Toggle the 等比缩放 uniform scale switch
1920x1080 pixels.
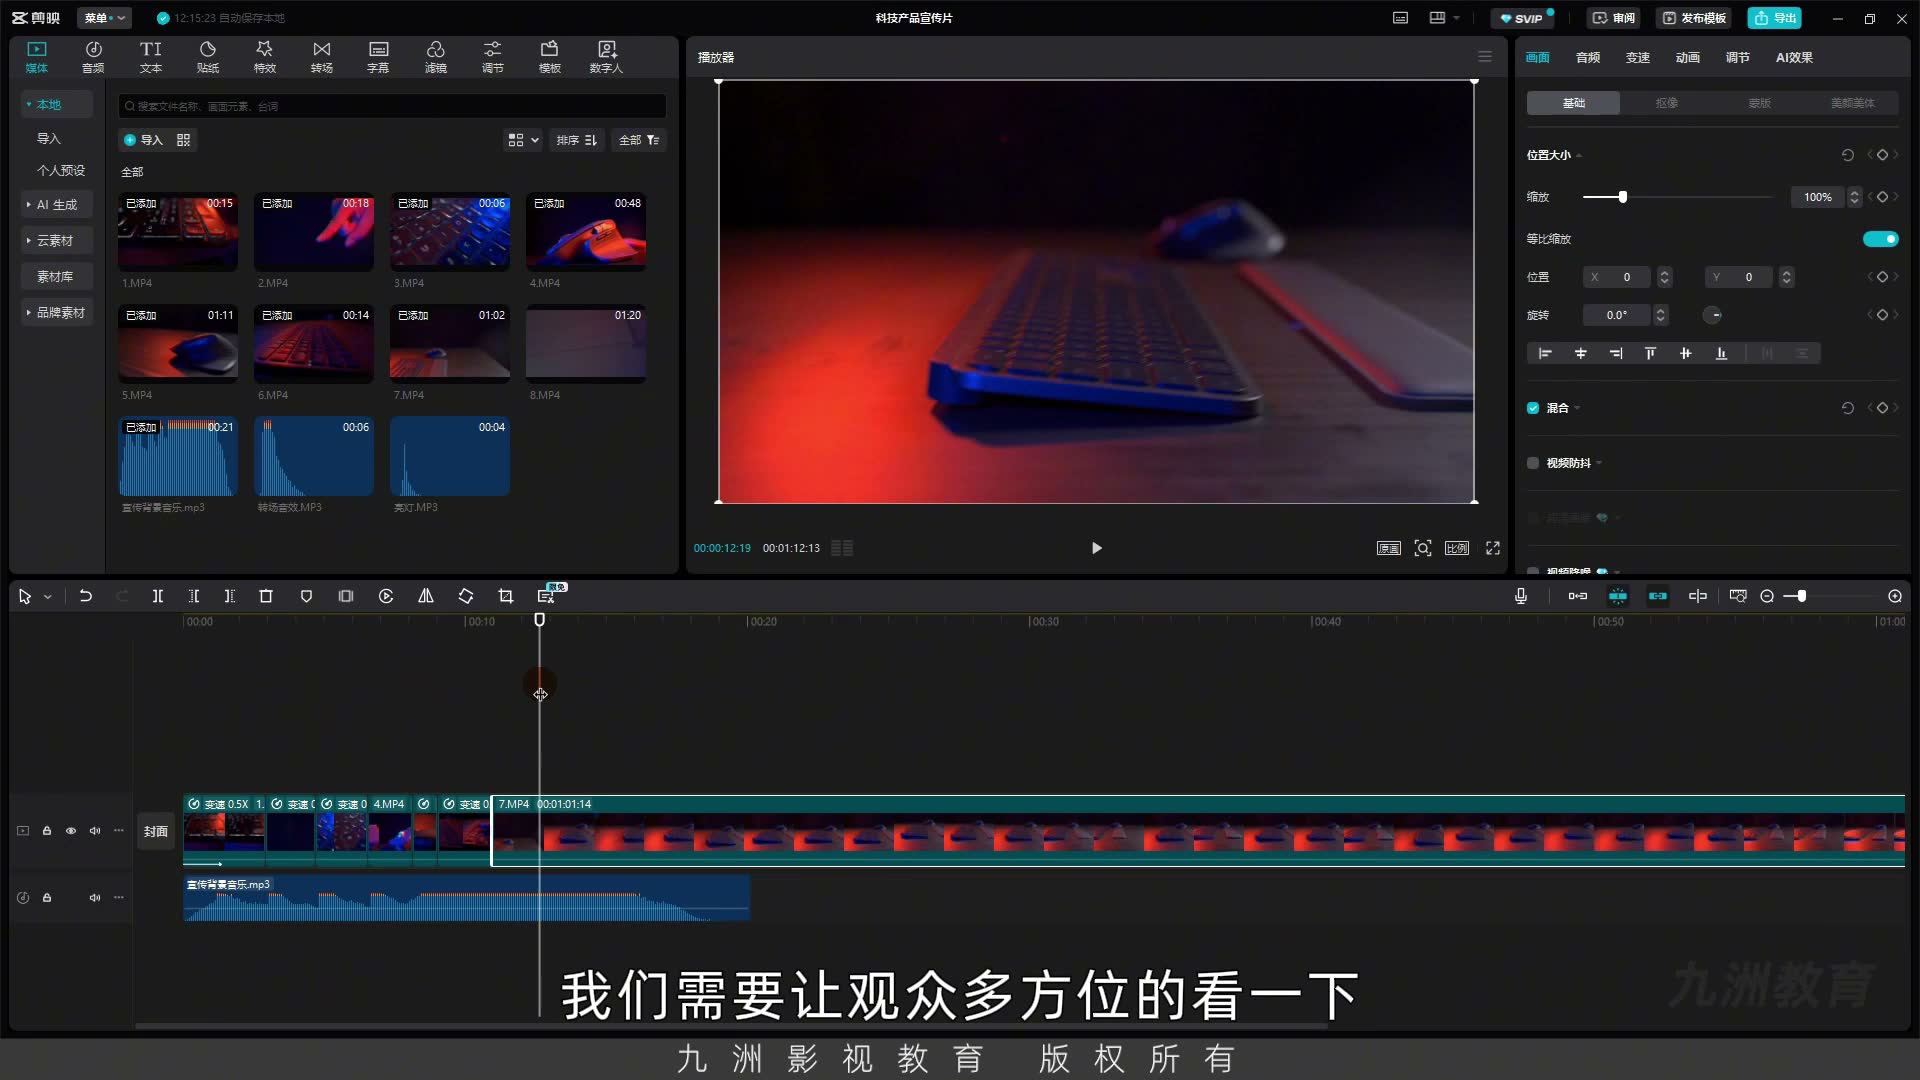(x=1881, y=239)
